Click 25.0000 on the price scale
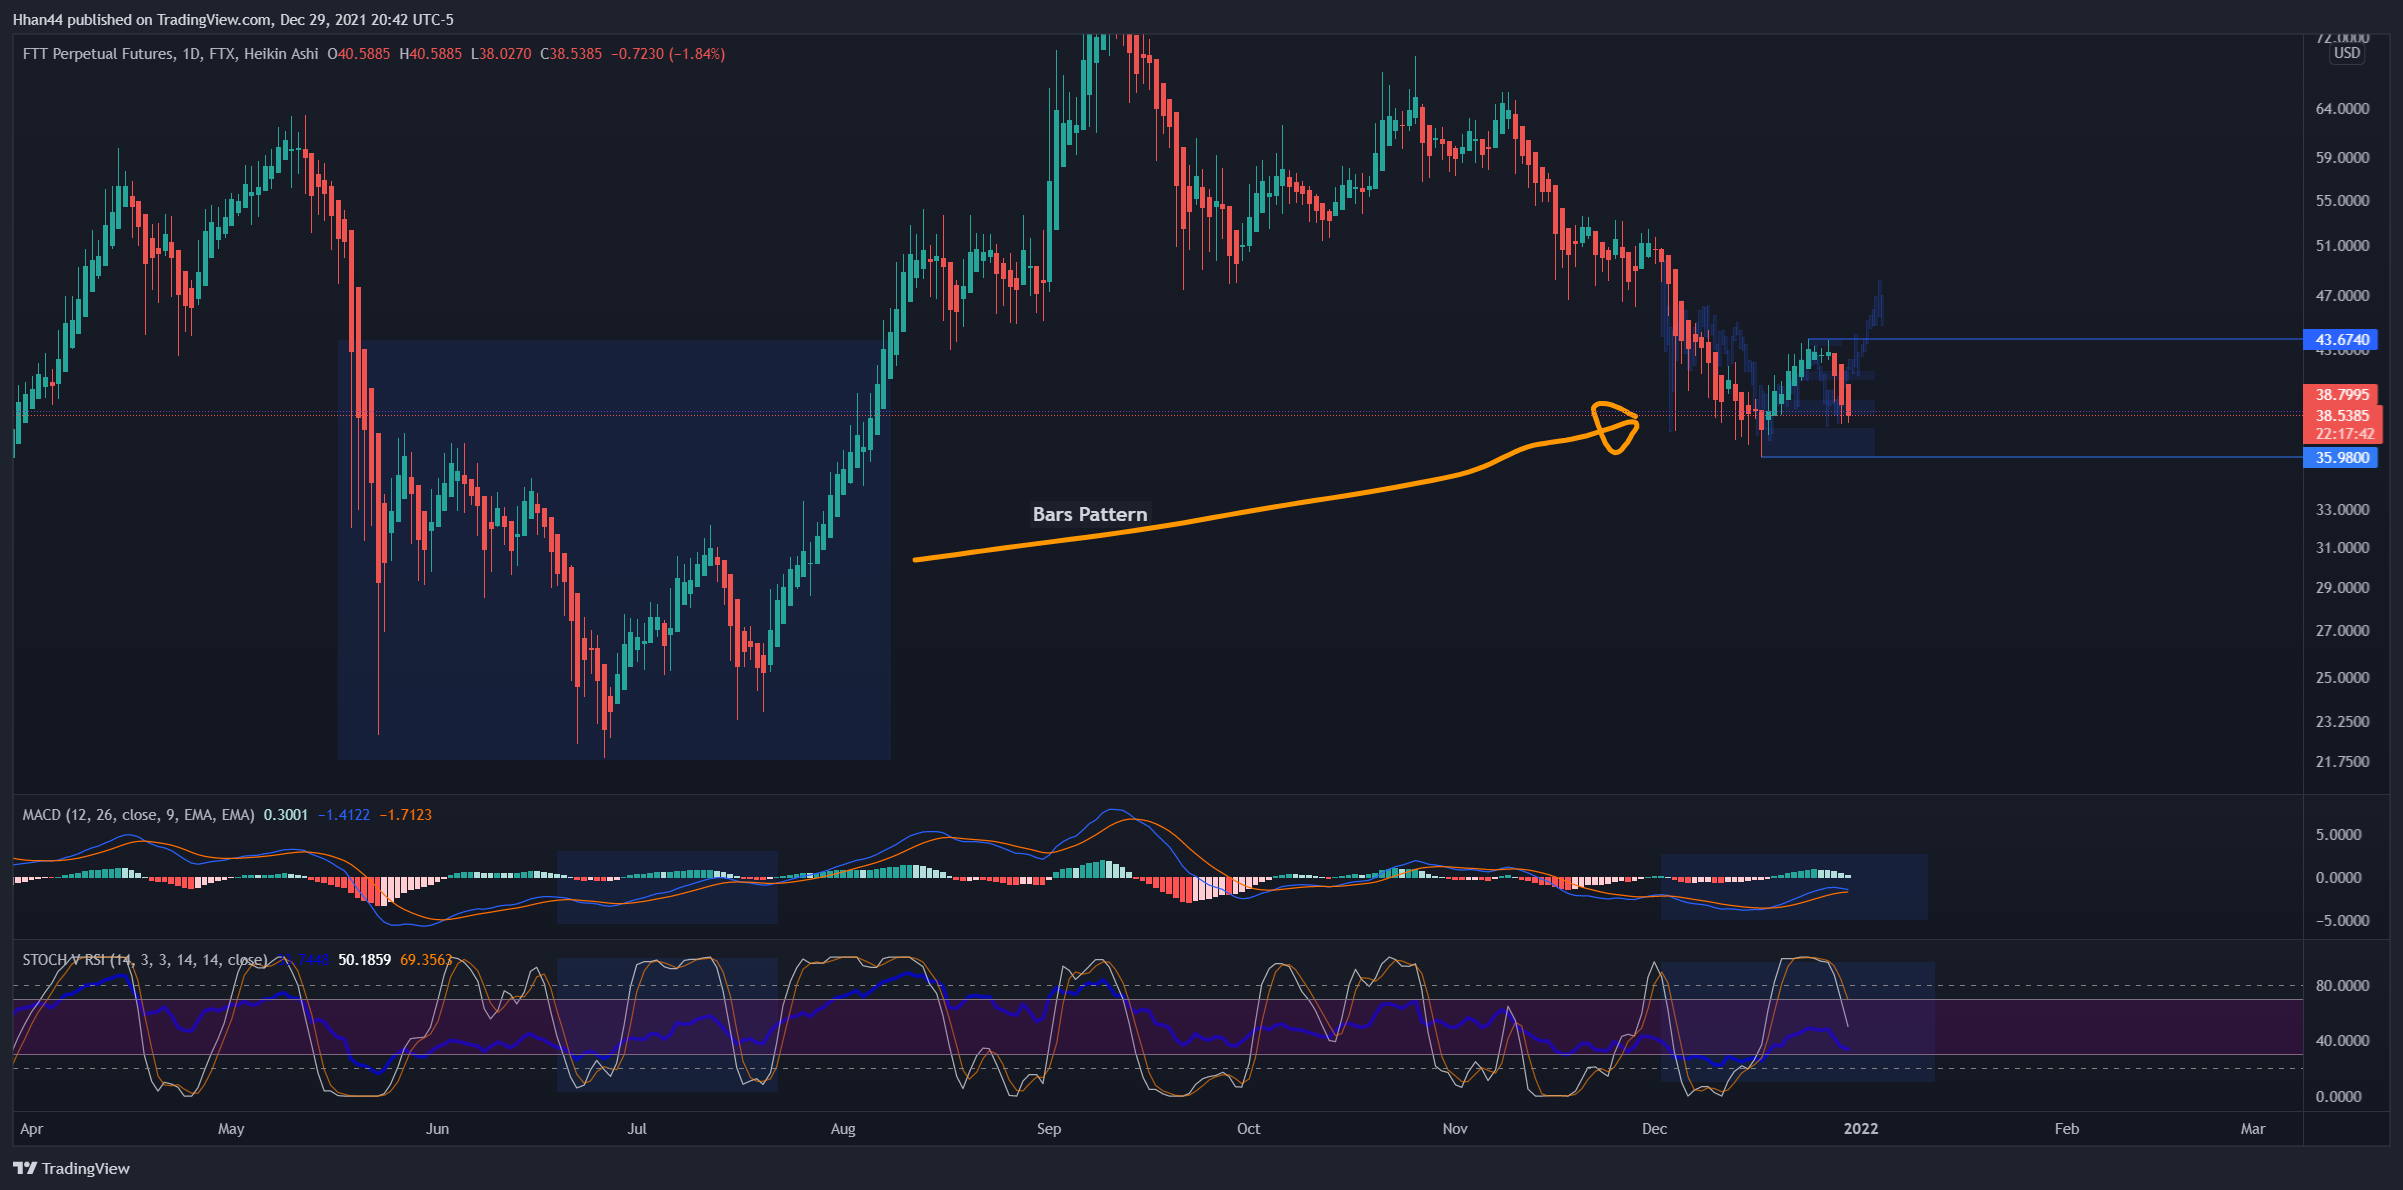2403x1190 pixels. 2342,678
